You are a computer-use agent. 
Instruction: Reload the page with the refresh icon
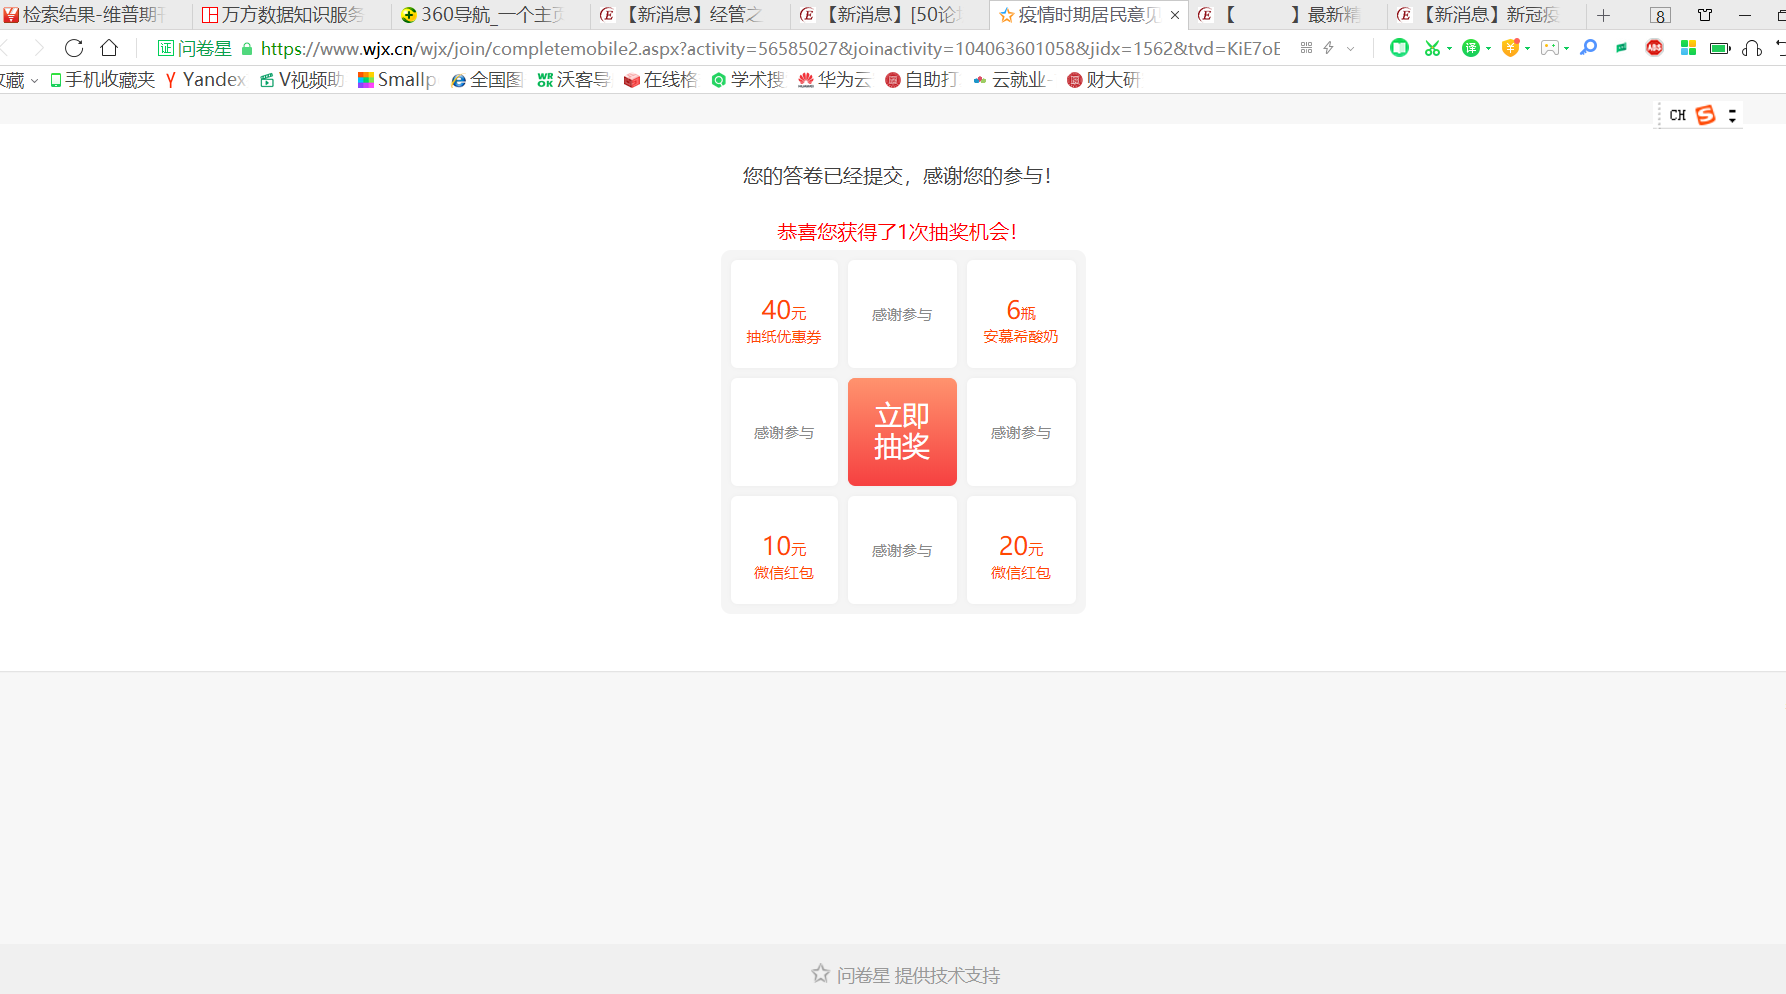pos(74,48)
